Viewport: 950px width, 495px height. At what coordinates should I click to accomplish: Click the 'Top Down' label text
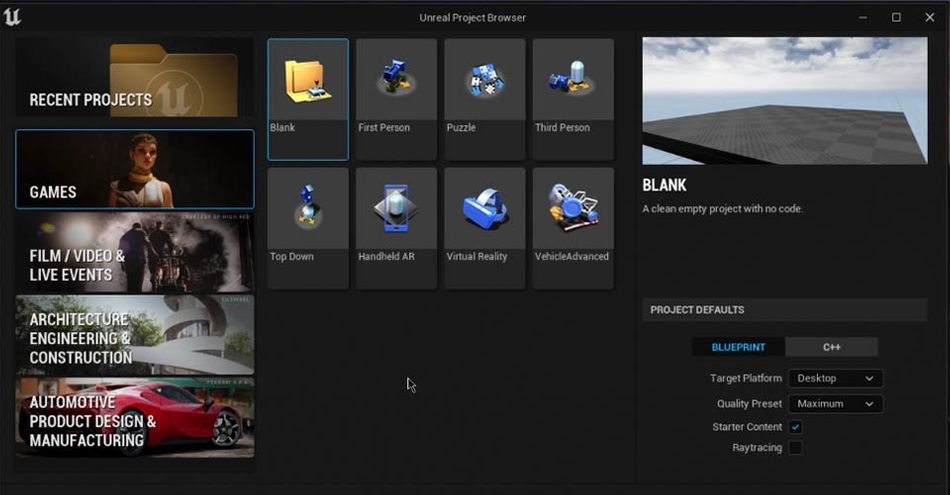292,256
